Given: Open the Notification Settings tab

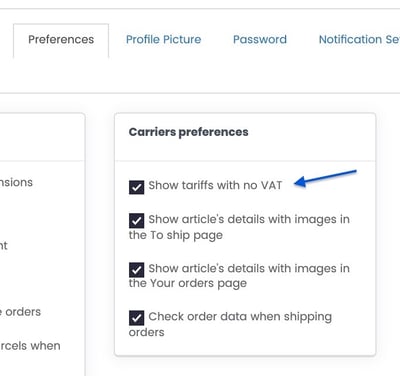Looking at the screenshot, I should 359,40.
